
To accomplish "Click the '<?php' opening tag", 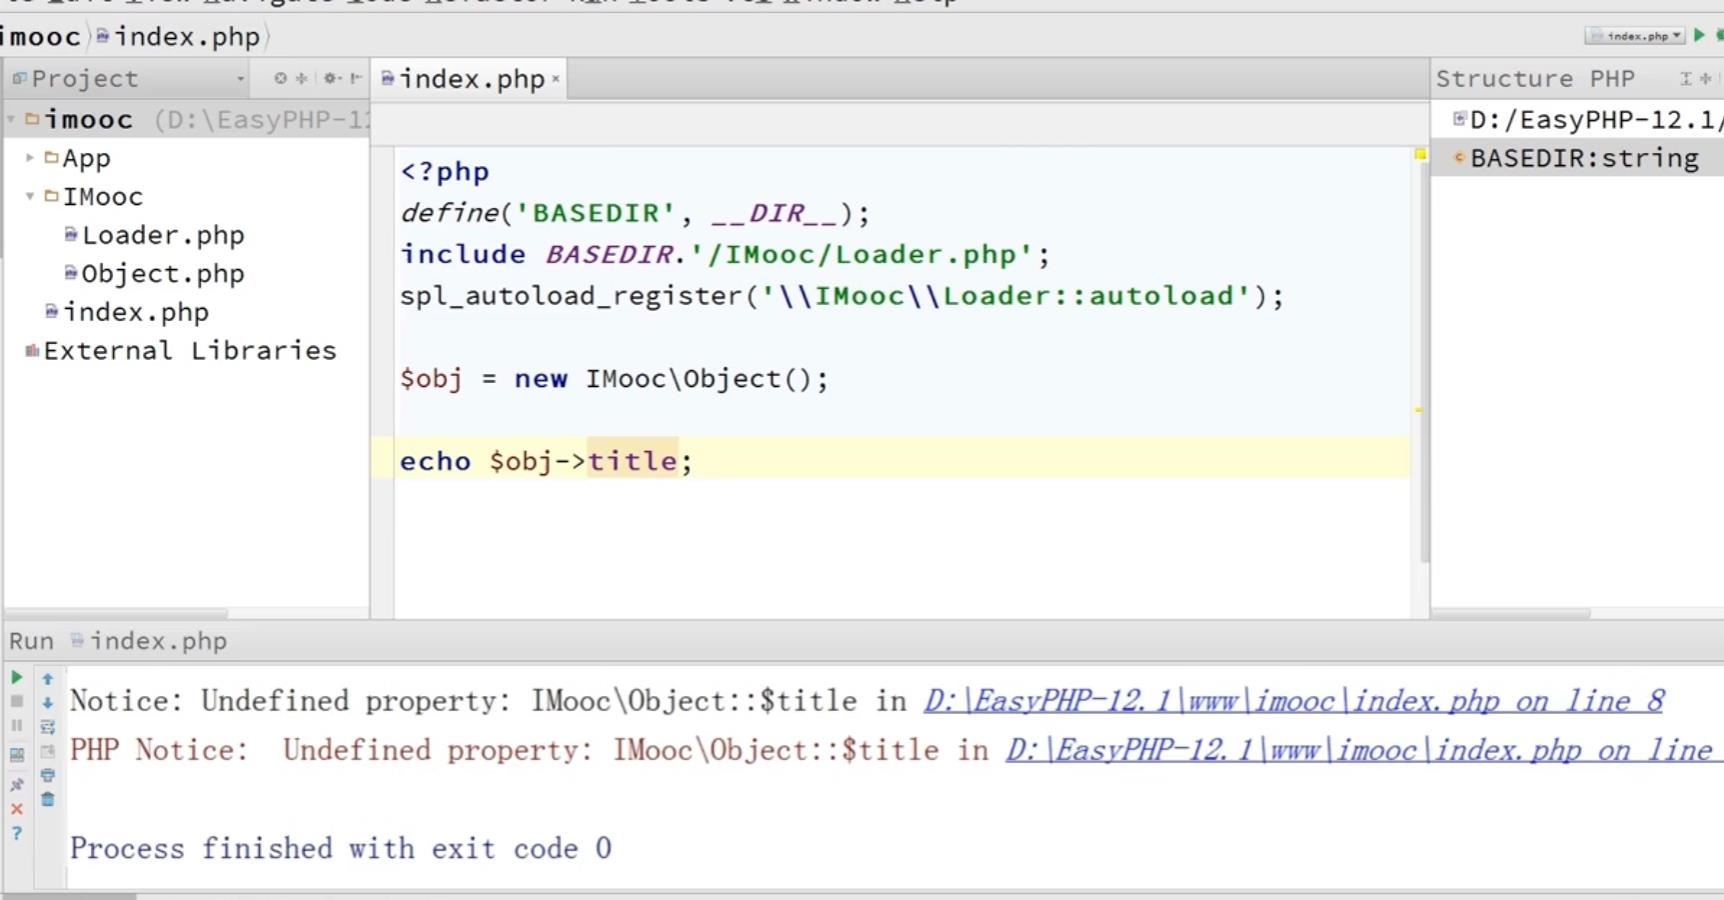I will pyautogui.click(x=445, y=172).
